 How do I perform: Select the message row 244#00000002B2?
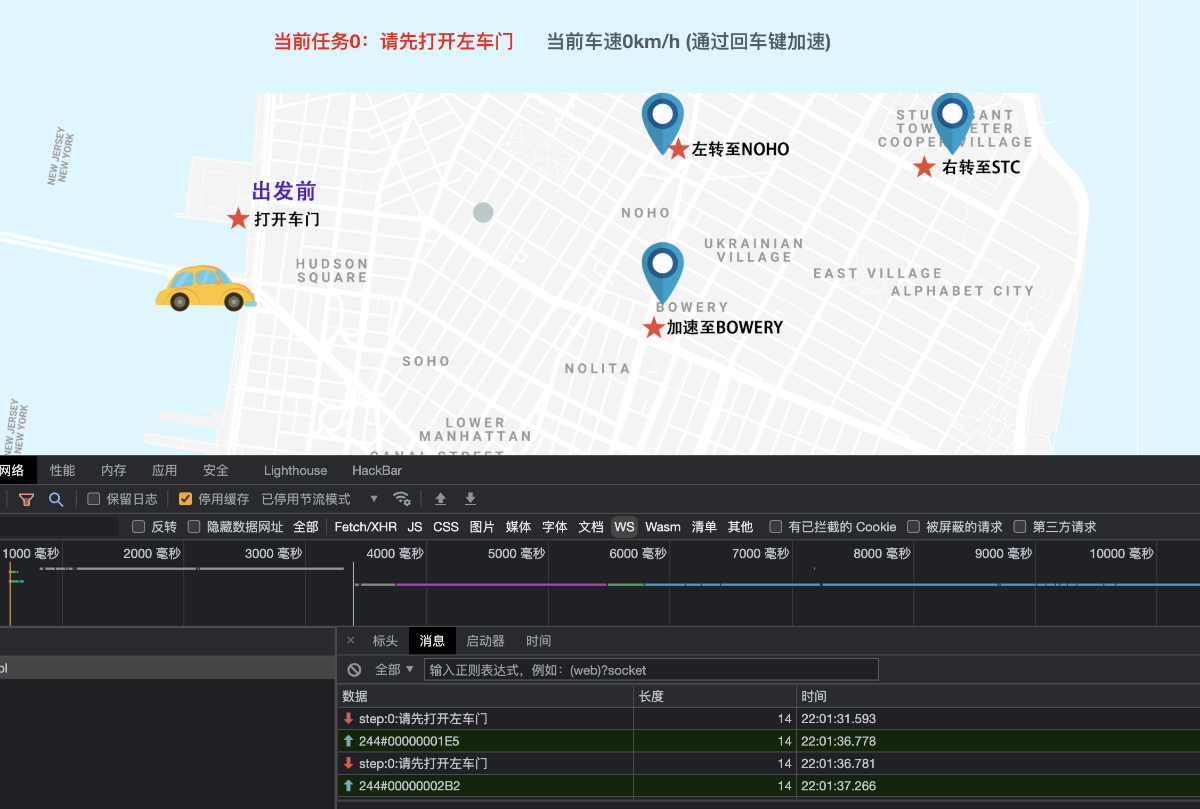[768, 786]
